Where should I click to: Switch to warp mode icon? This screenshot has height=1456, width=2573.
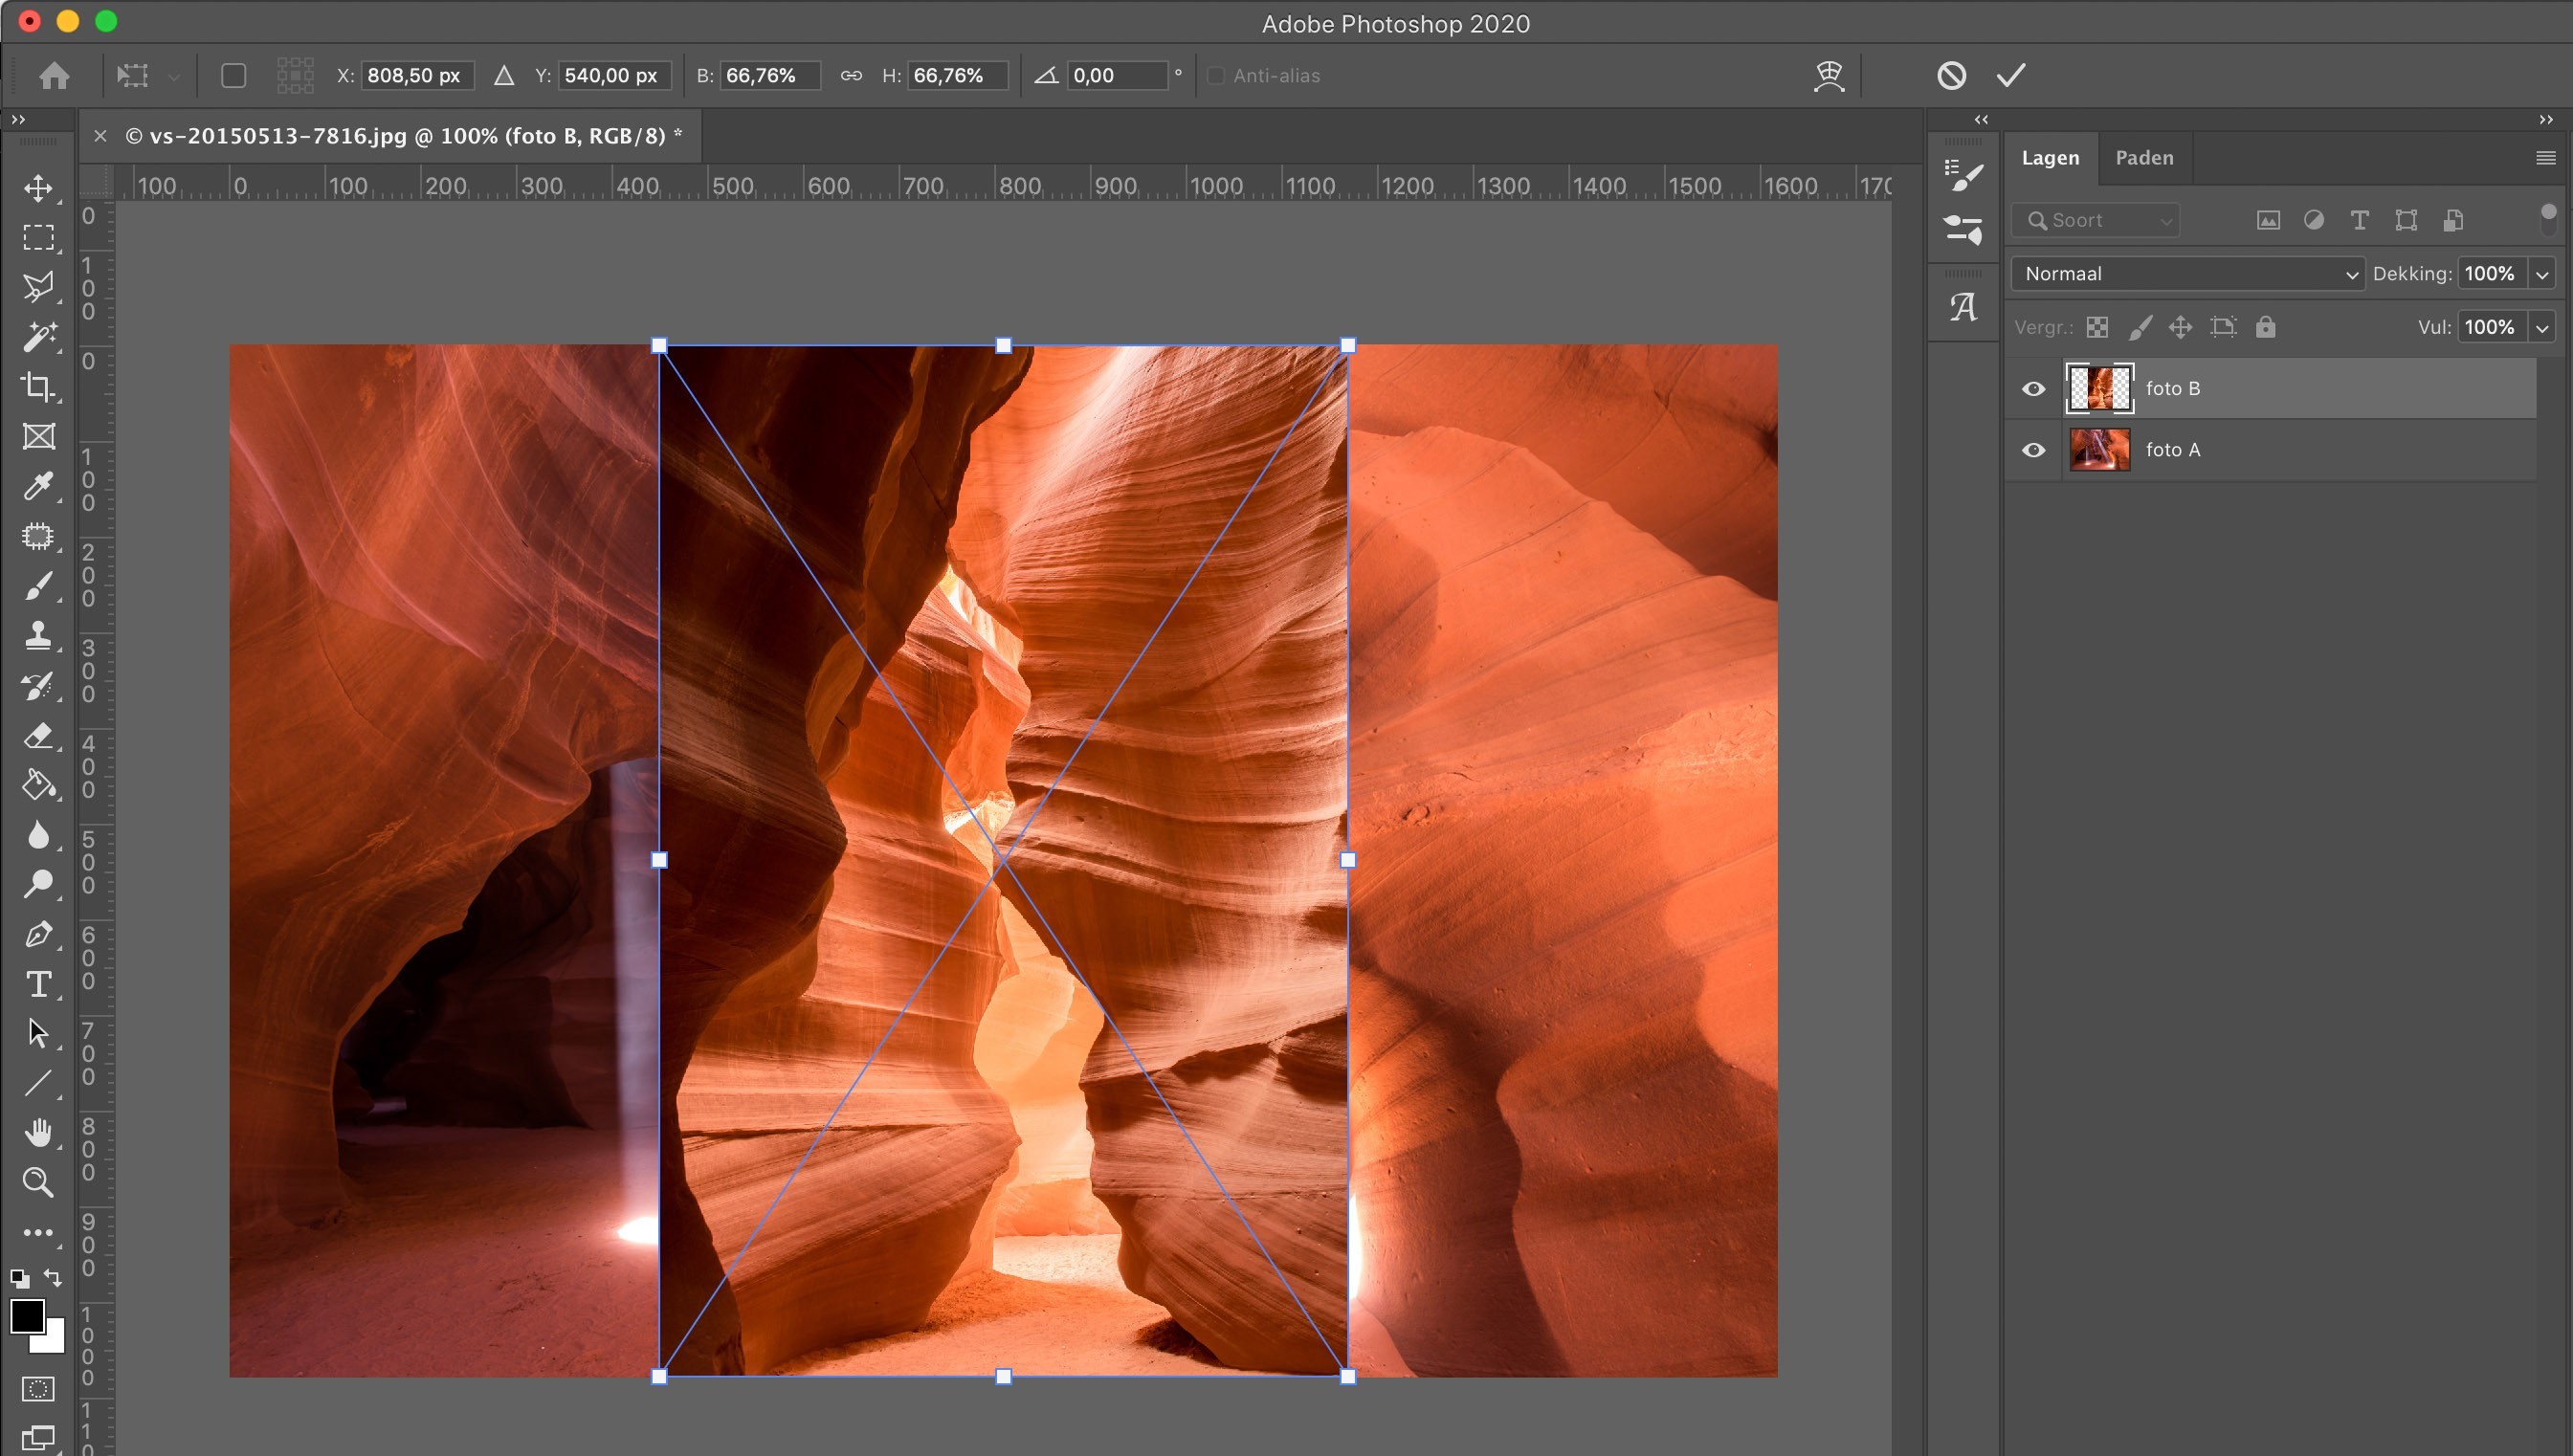click(1828, 75)
